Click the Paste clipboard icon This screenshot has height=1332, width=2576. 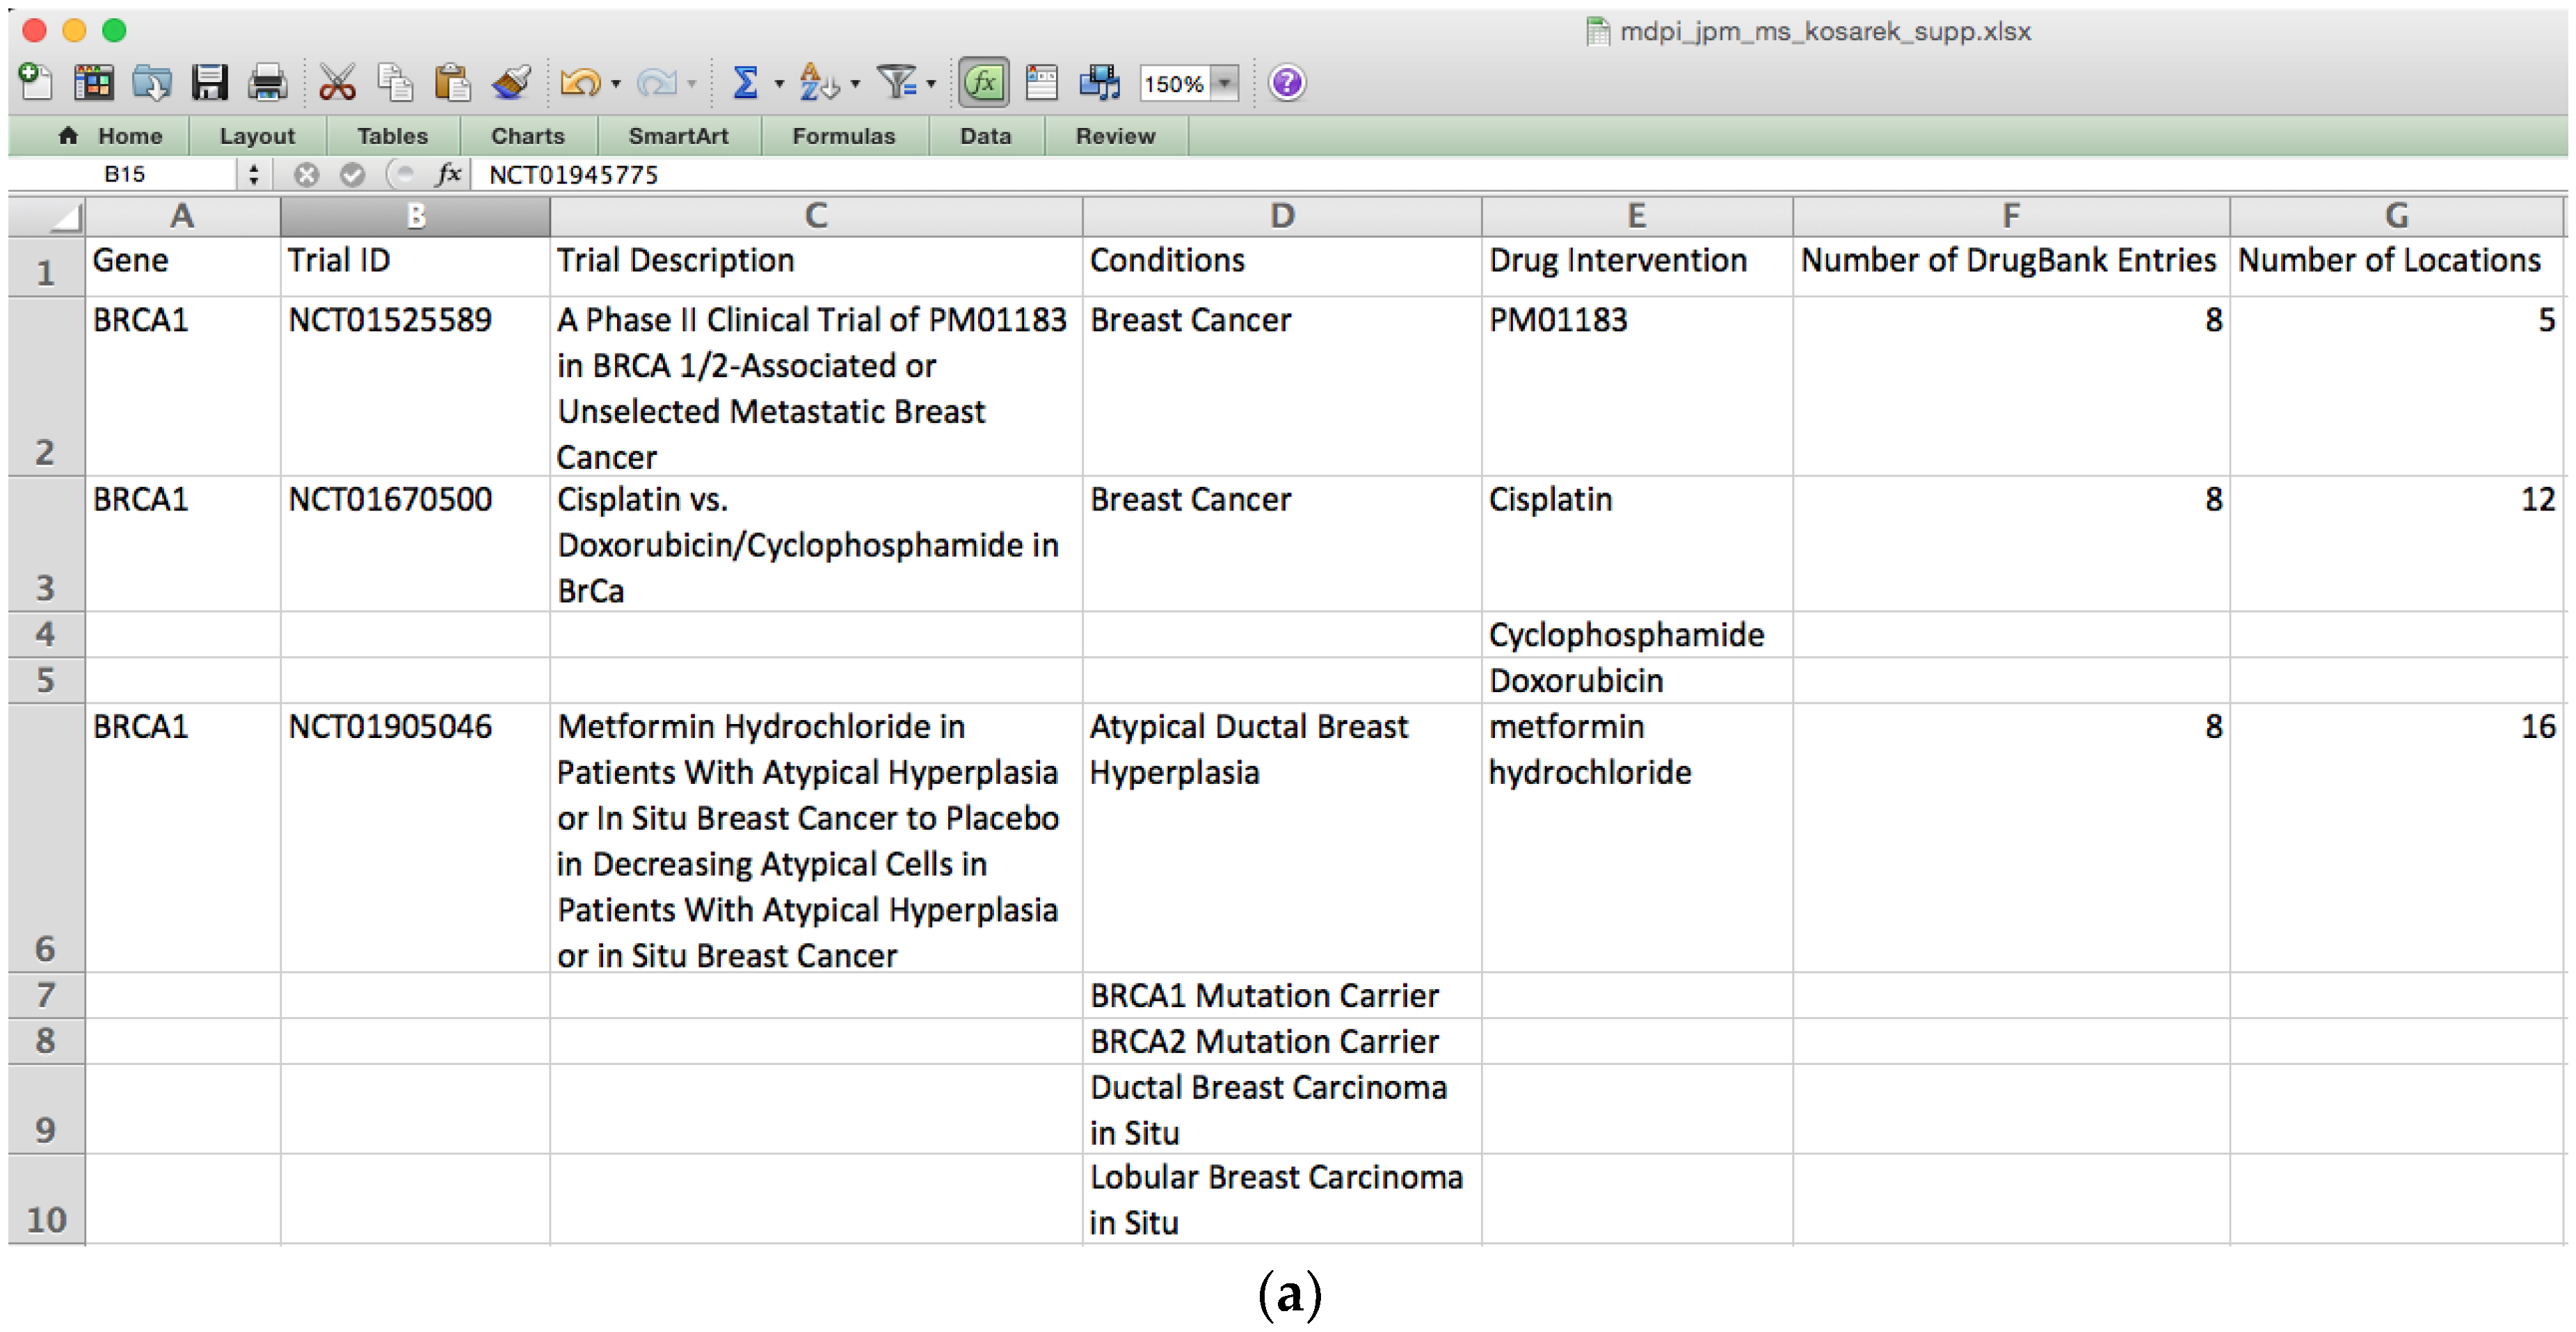(x=452, y=83)
